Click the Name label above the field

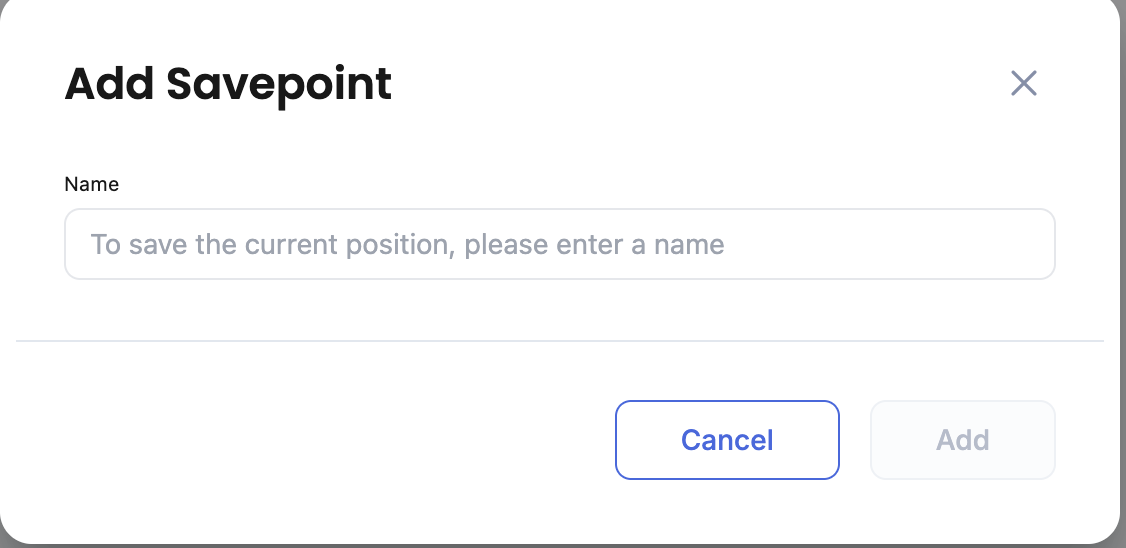(91, 184)
